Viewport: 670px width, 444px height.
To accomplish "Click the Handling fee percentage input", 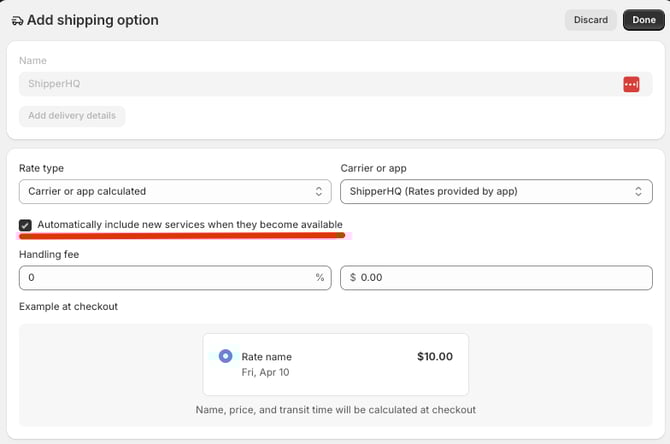I will 165,277.
